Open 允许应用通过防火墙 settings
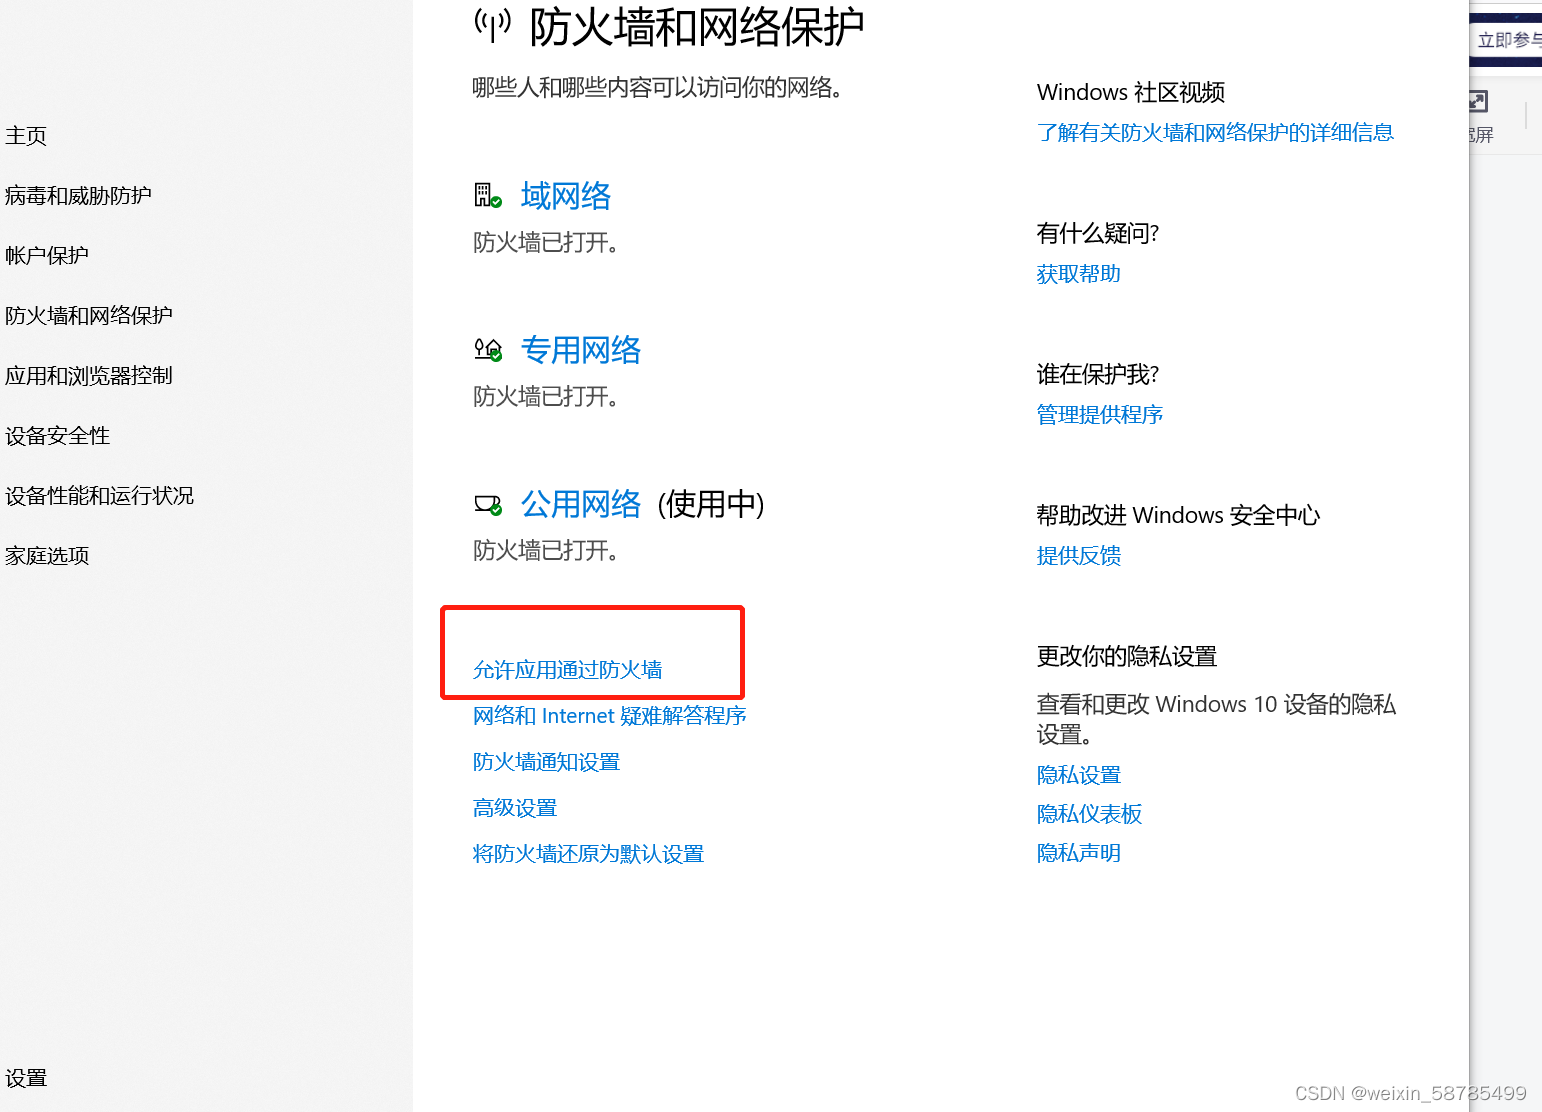1542x1112 pixels. pos(567,670)
